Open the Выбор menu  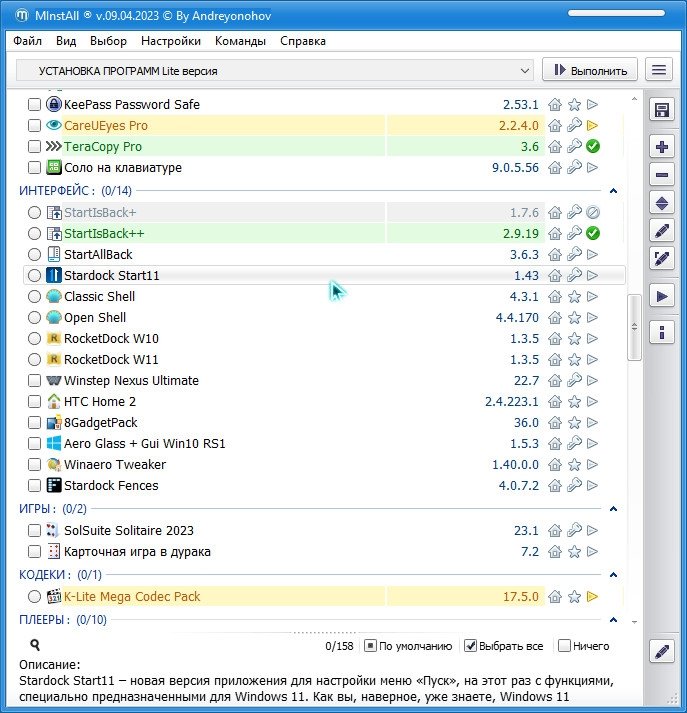point(108,41)
